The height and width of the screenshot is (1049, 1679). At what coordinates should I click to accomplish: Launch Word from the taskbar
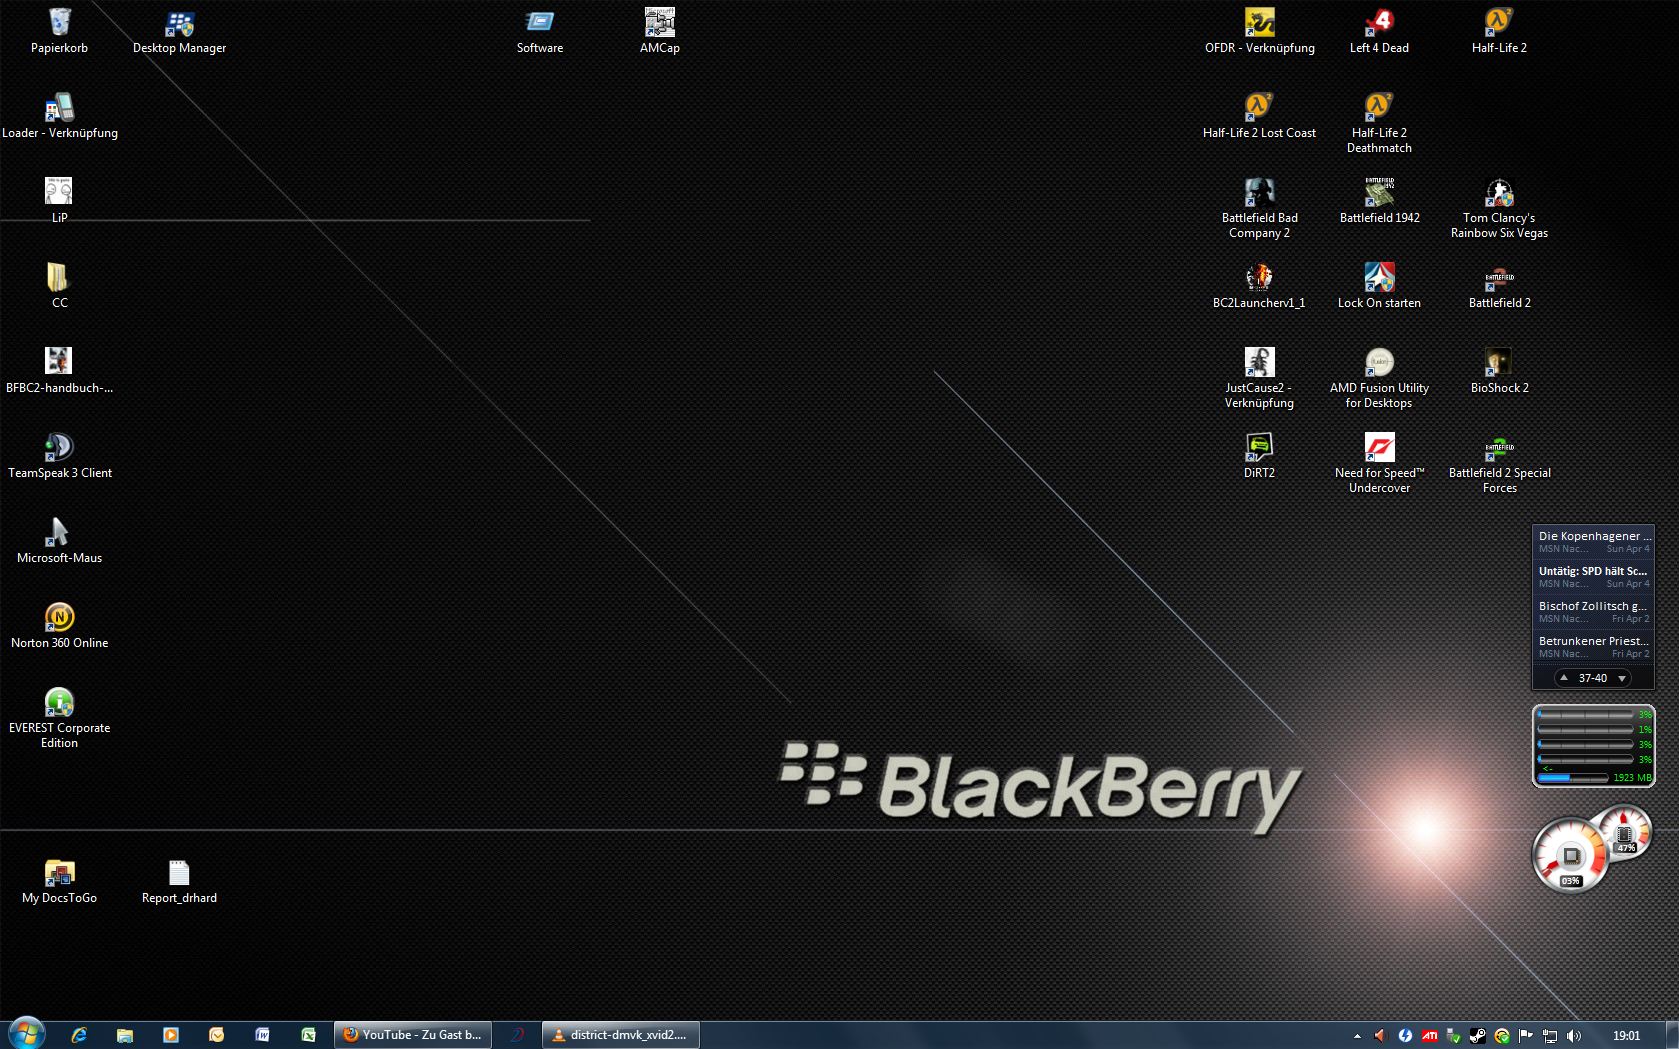point(263,1035)
